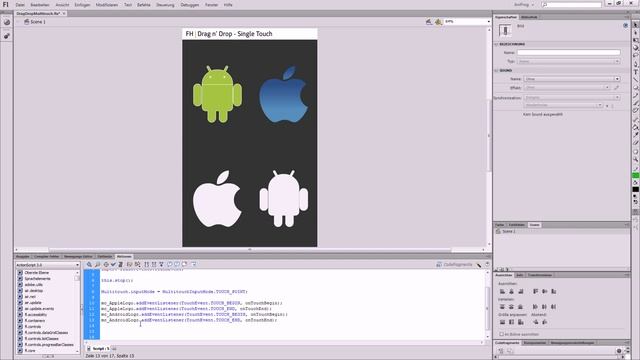Select the green Android logo on stage
The width and height of the screenshot is (640, 360).
[217, 94]
